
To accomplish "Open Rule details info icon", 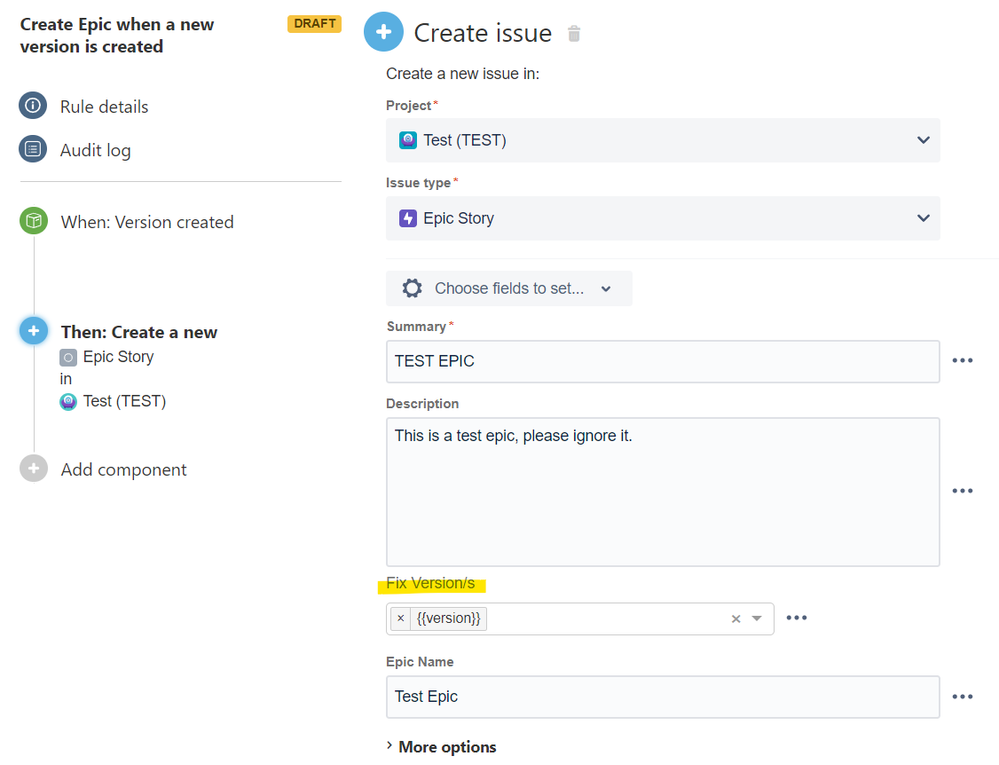I will point(33,106).
